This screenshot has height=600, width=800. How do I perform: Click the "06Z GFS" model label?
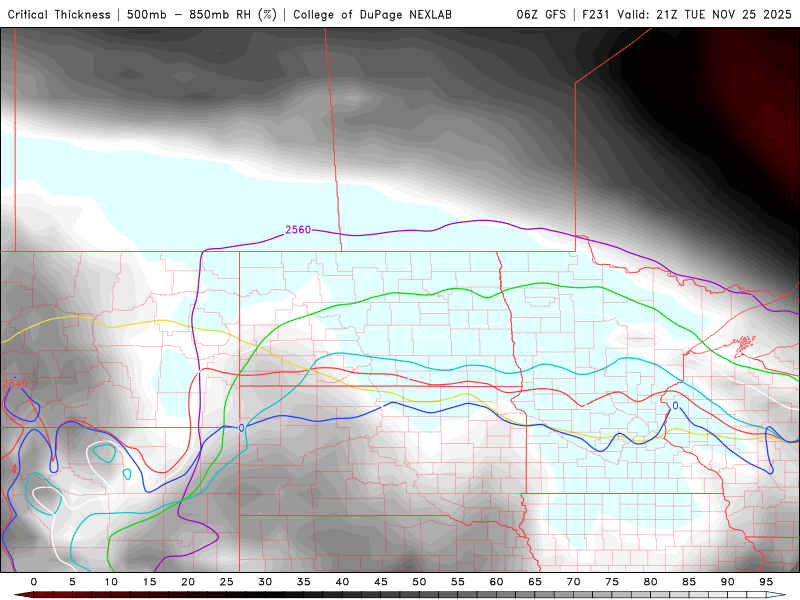541,14
